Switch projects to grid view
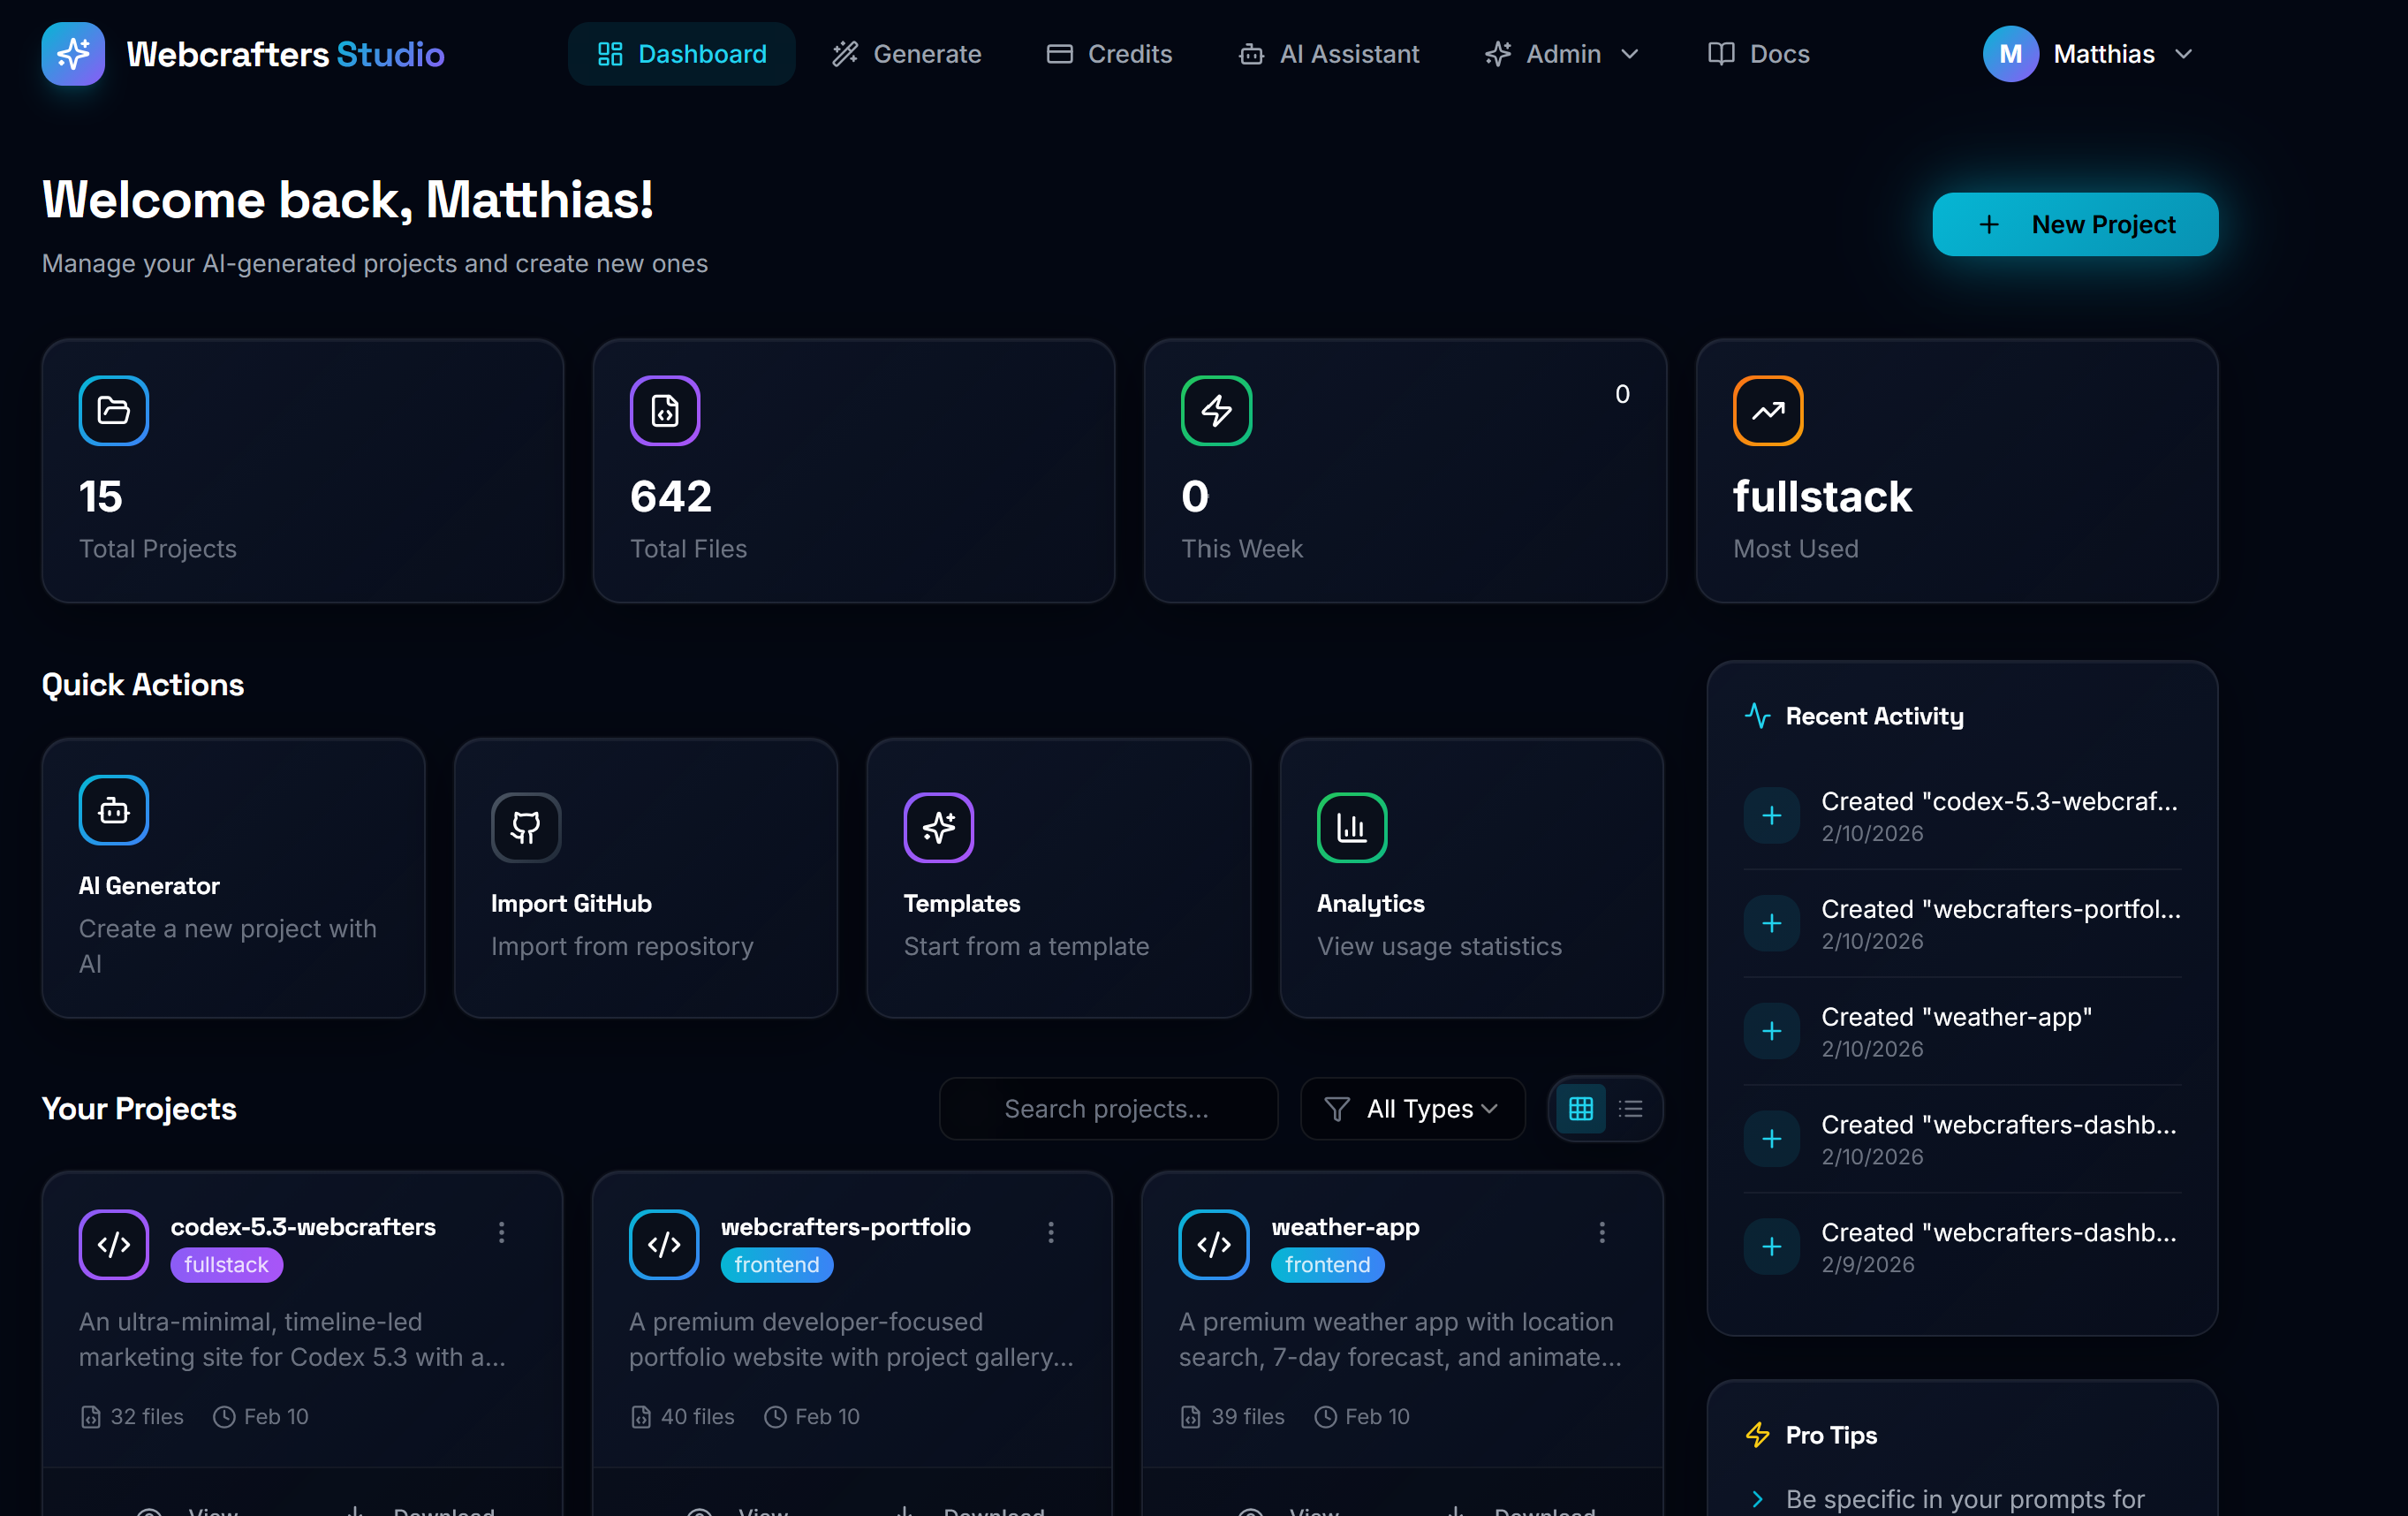Image resolution: width=2408 pixels, height=1516 pixels. tap(1580, 1108)
